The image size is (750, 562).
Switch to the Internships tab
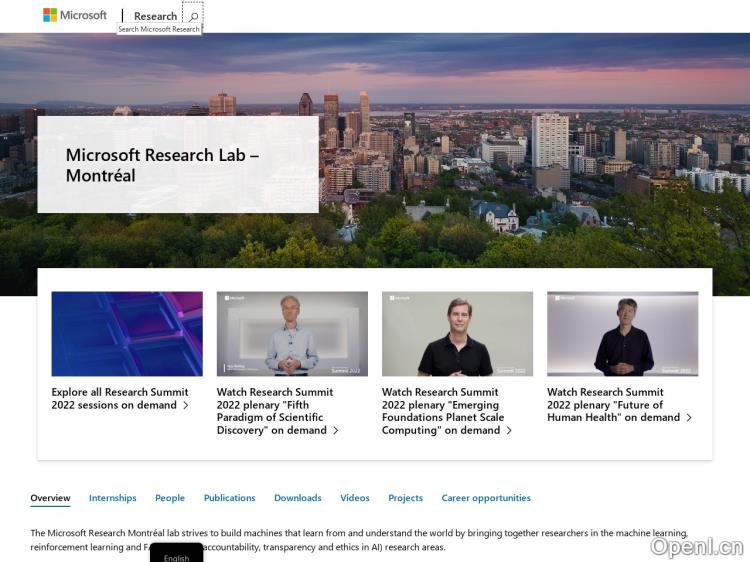pyautogui.click(x=112, y=498)
